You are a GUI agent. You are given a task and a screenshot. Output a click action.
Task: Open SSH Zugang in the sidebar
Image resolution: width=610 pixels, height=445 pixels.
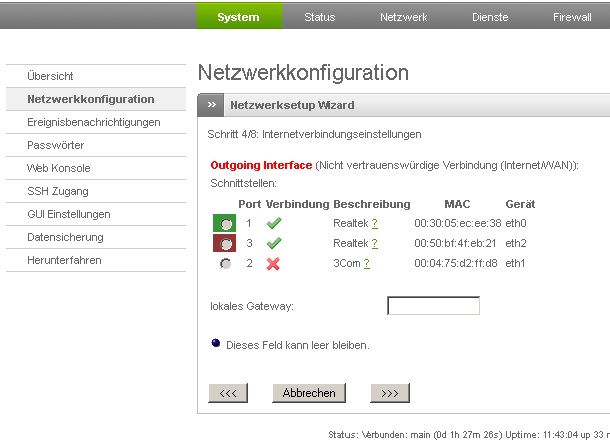(x=57, y=191)
